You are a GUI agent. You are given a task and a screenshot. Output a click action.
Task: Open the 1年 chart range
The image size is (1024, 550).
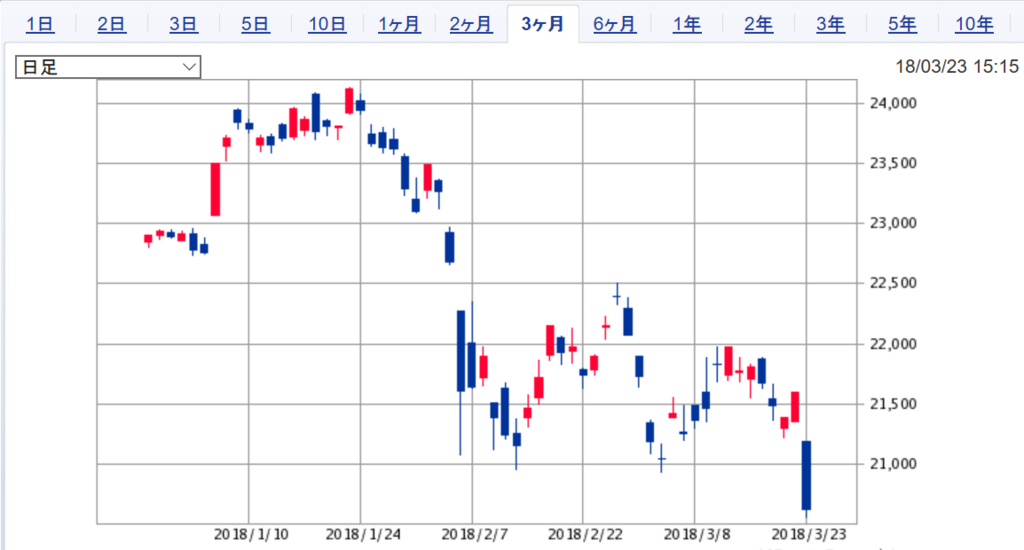coord(687,25)
